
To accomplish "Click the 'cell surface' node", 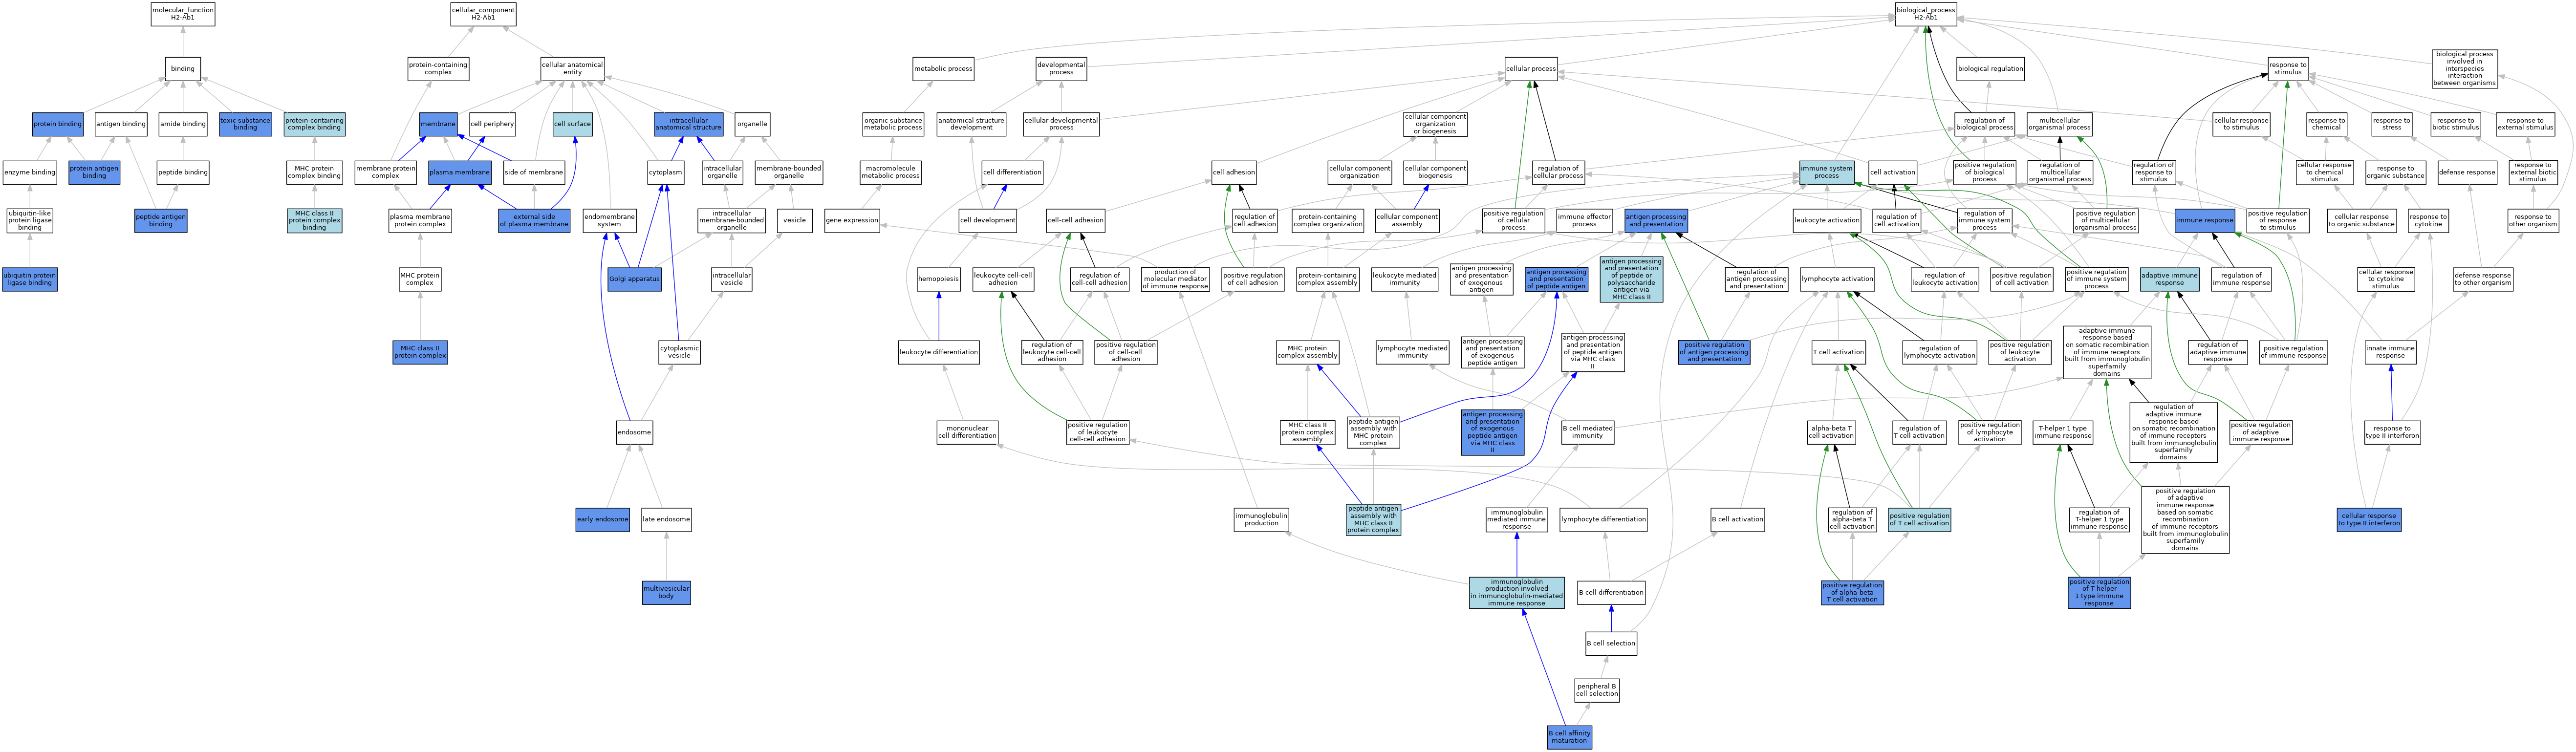I will [x=572, y=124].
